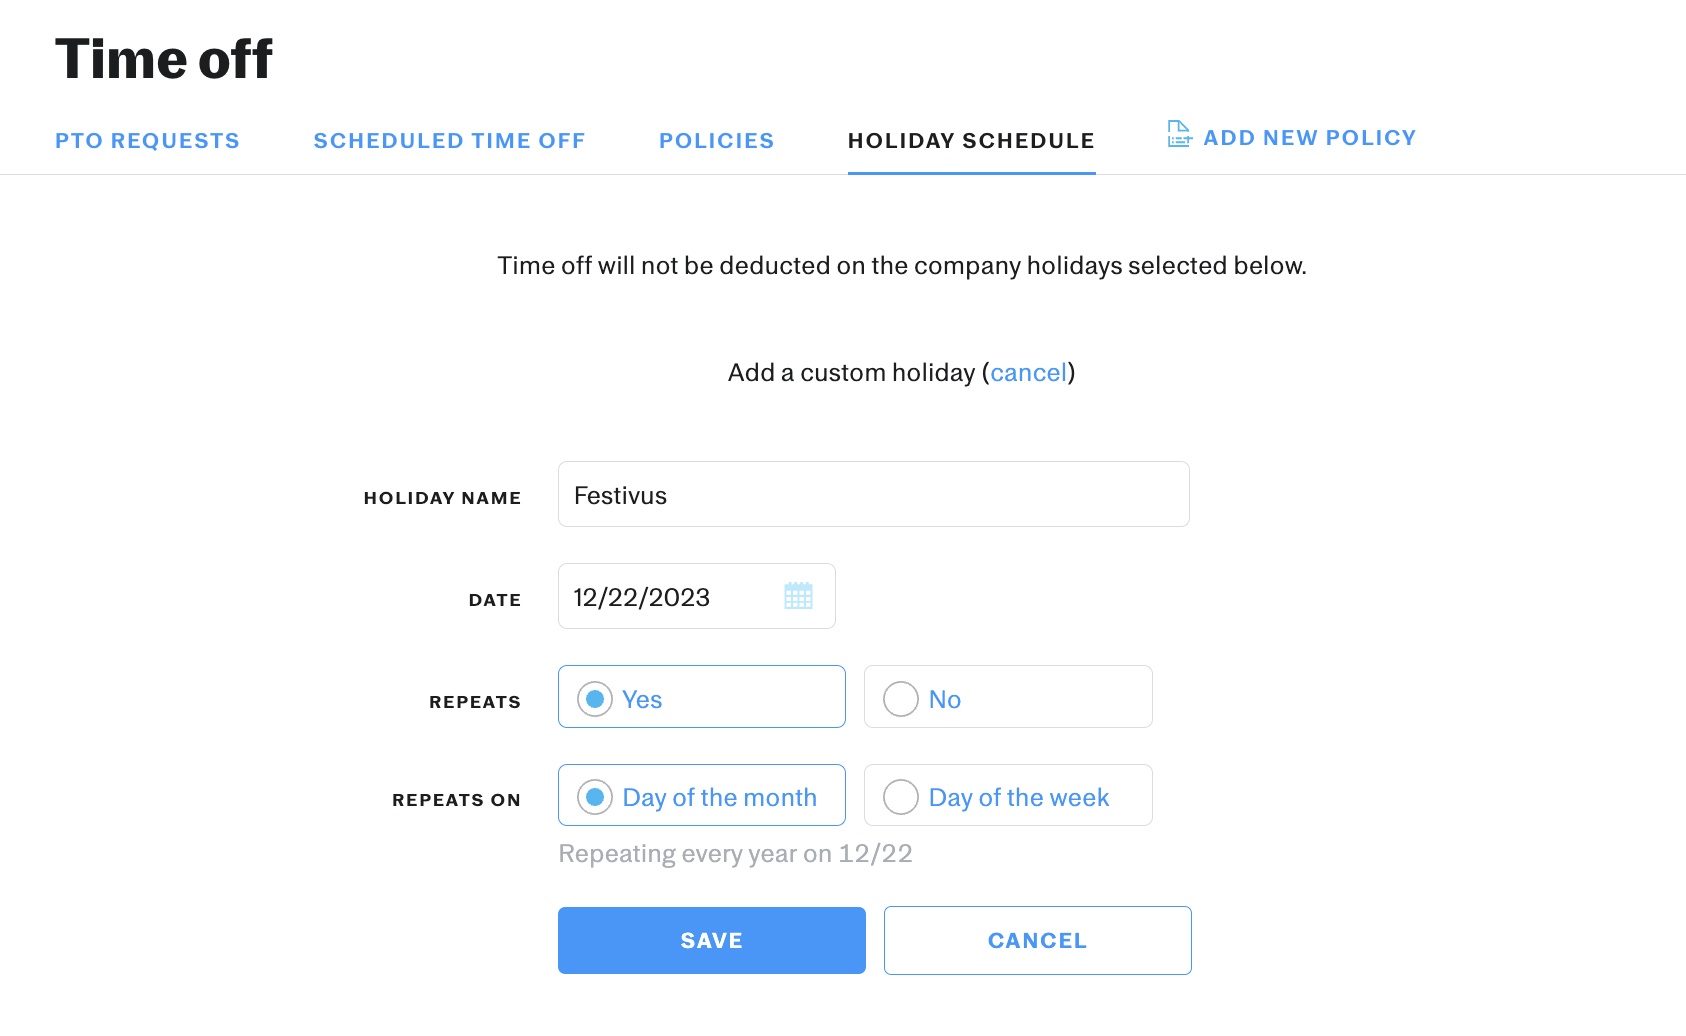Screen dimensions: 1686x1036
Task: Save the custom holiday
Action: pos(712,940)
